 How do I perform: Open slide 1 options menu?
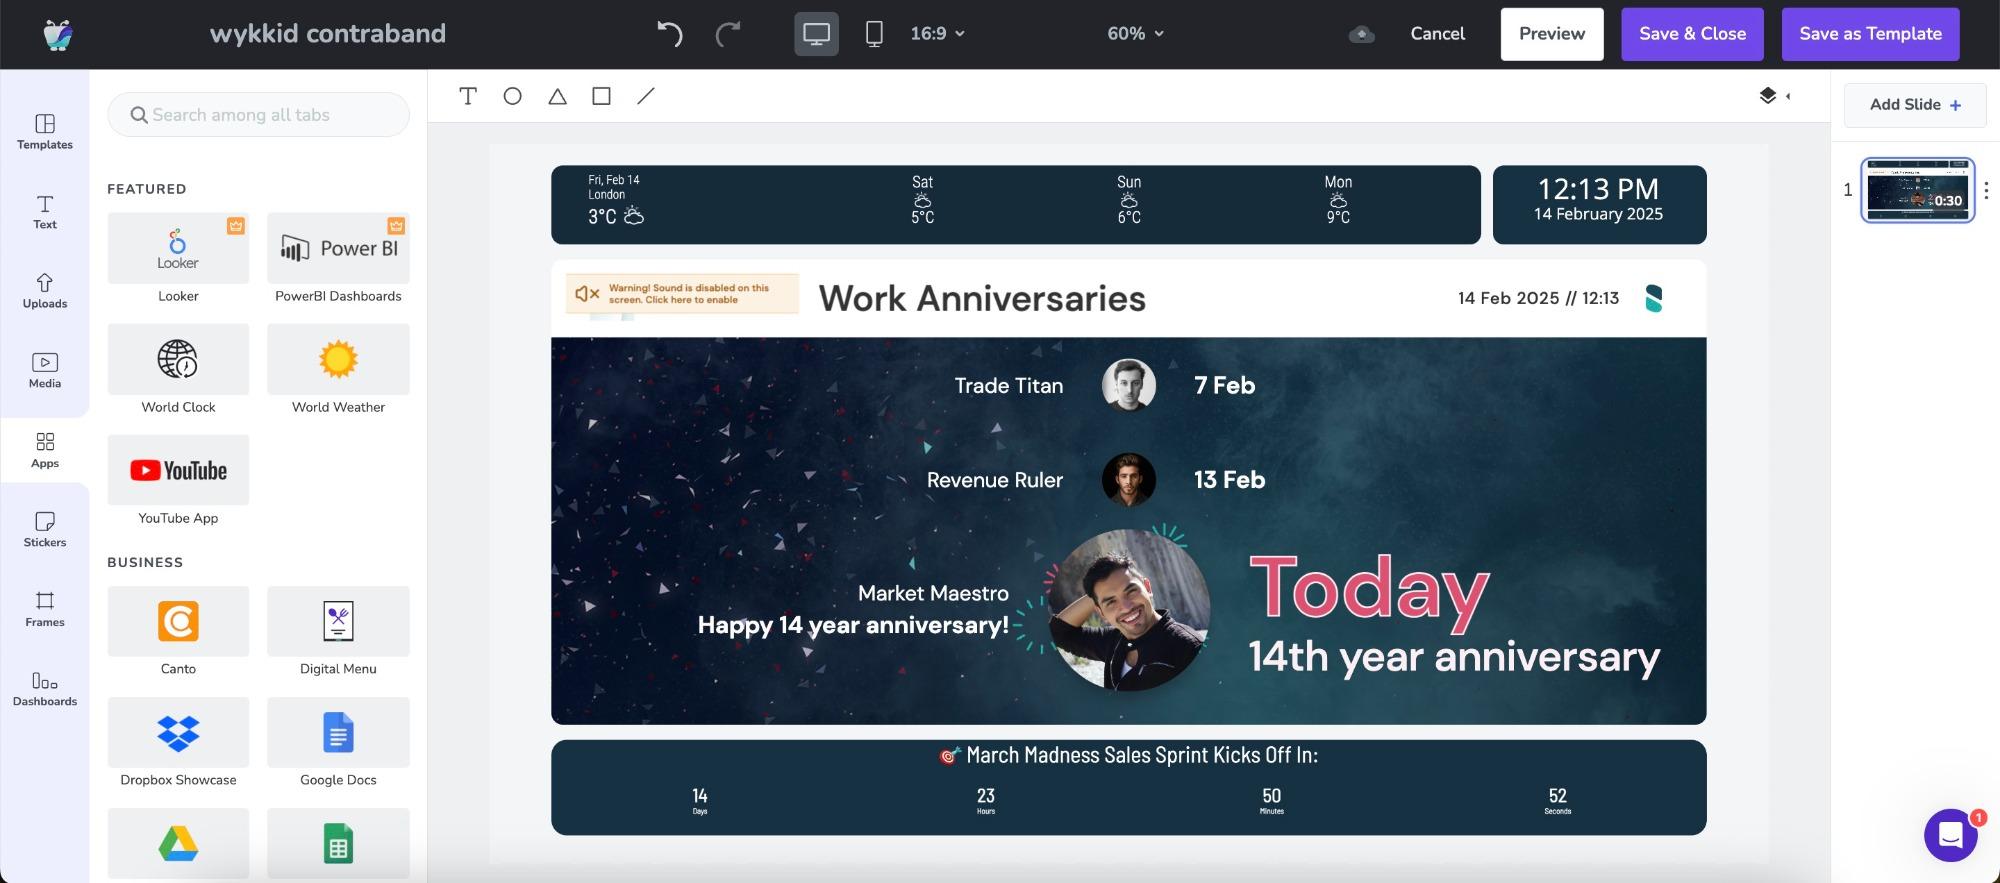click(1986, 190)
